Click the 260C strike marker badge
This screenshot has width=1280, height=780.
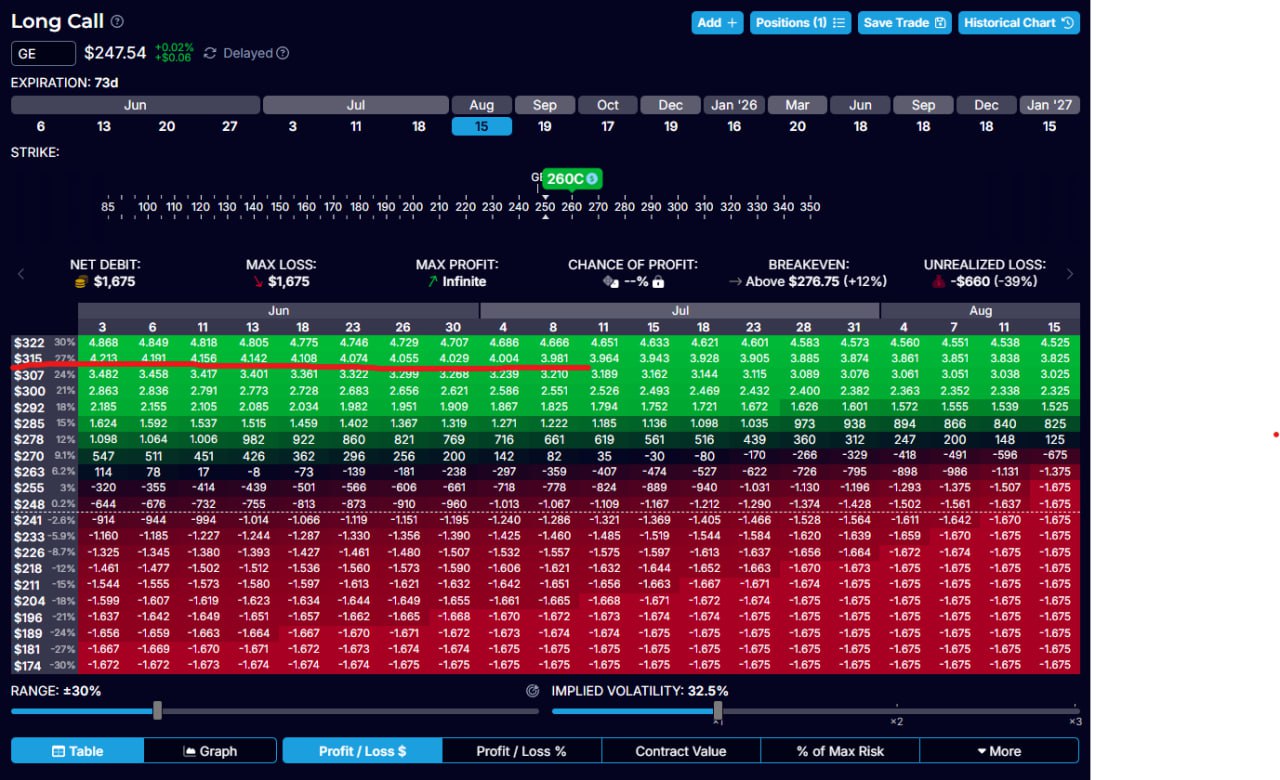pyautogui.click(x=571, y=179)
